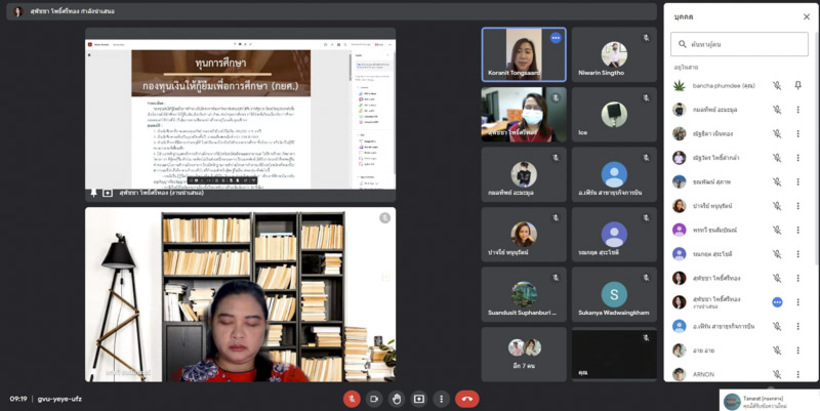820x411 pixels.
Task: Click the present screen icon in bottom bar
Action: 419,399
